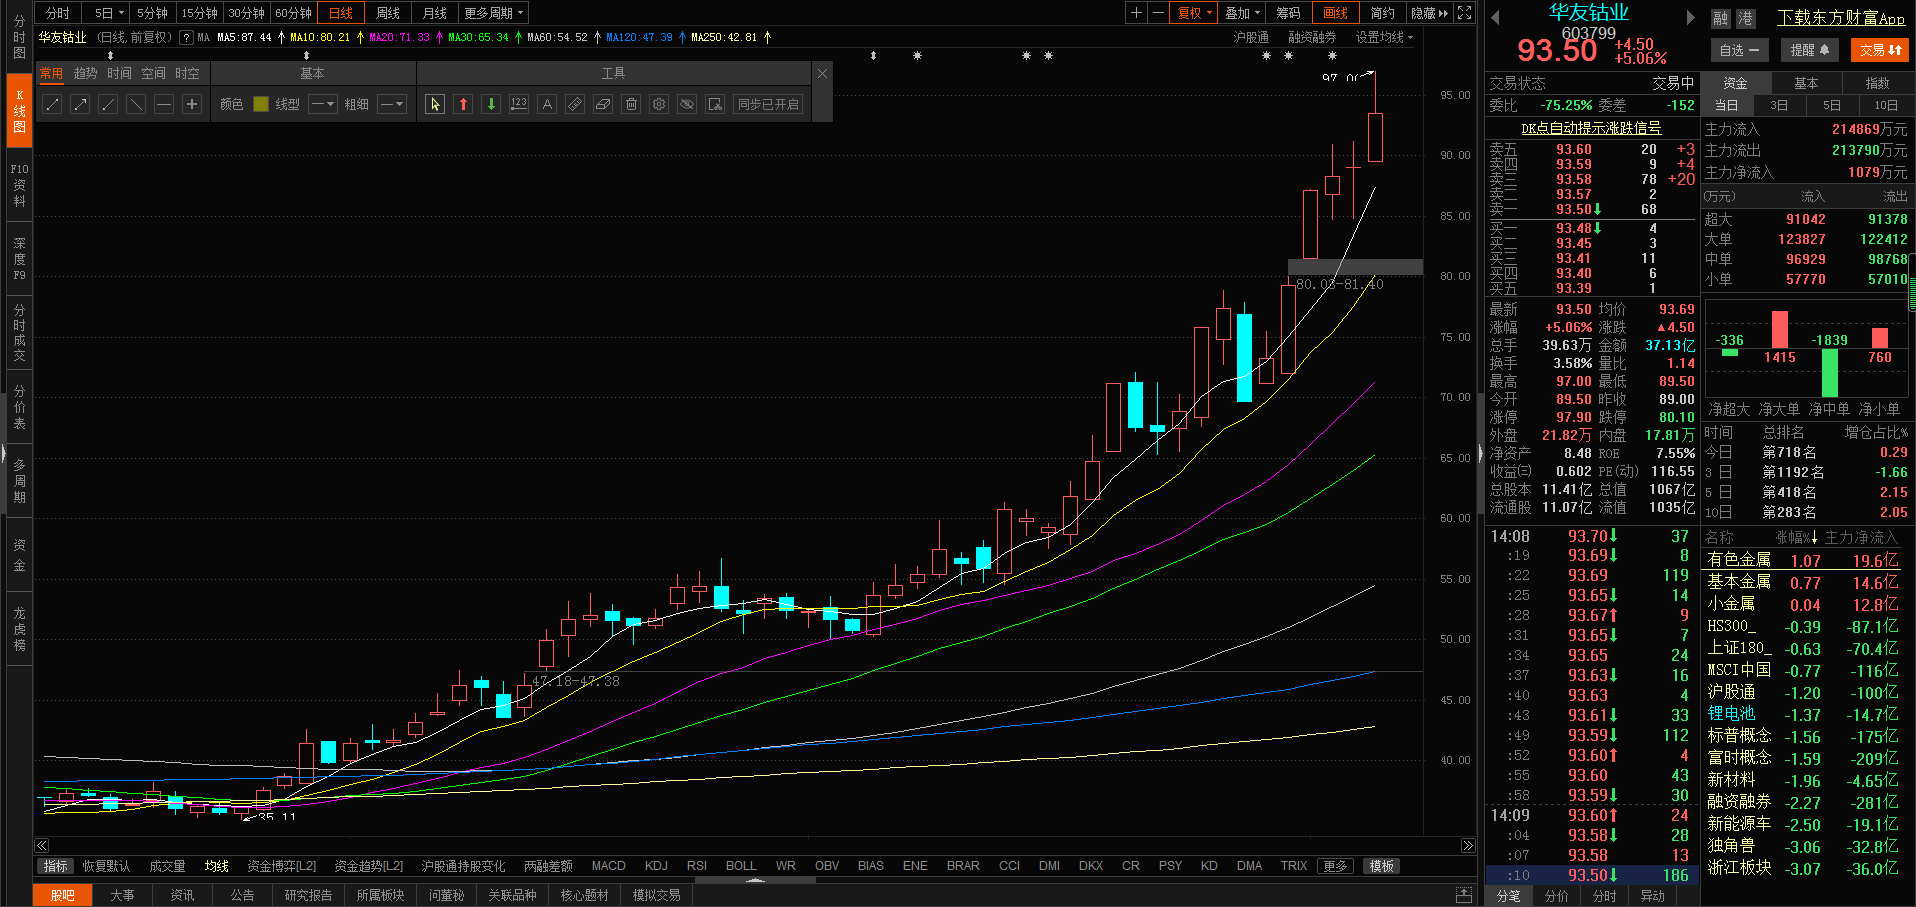1916x907 pixels.
Task: Click 恢复默认 restore default button
Action: [x=106, y=866]
